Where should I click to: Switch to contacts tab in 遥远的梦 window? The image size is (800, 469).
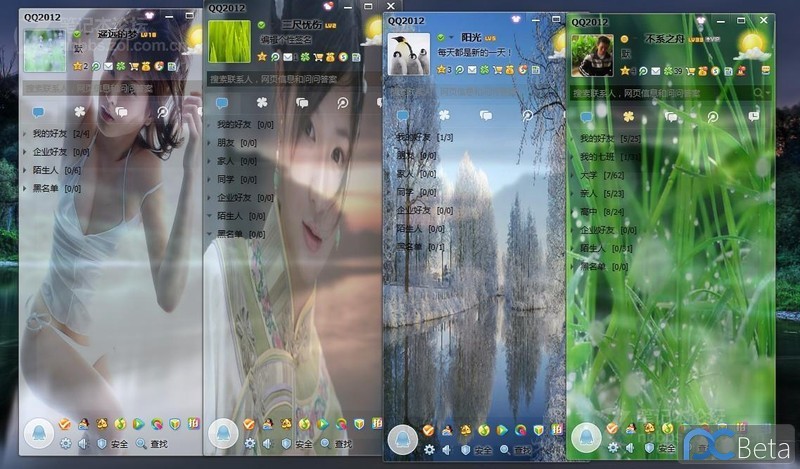38,112
